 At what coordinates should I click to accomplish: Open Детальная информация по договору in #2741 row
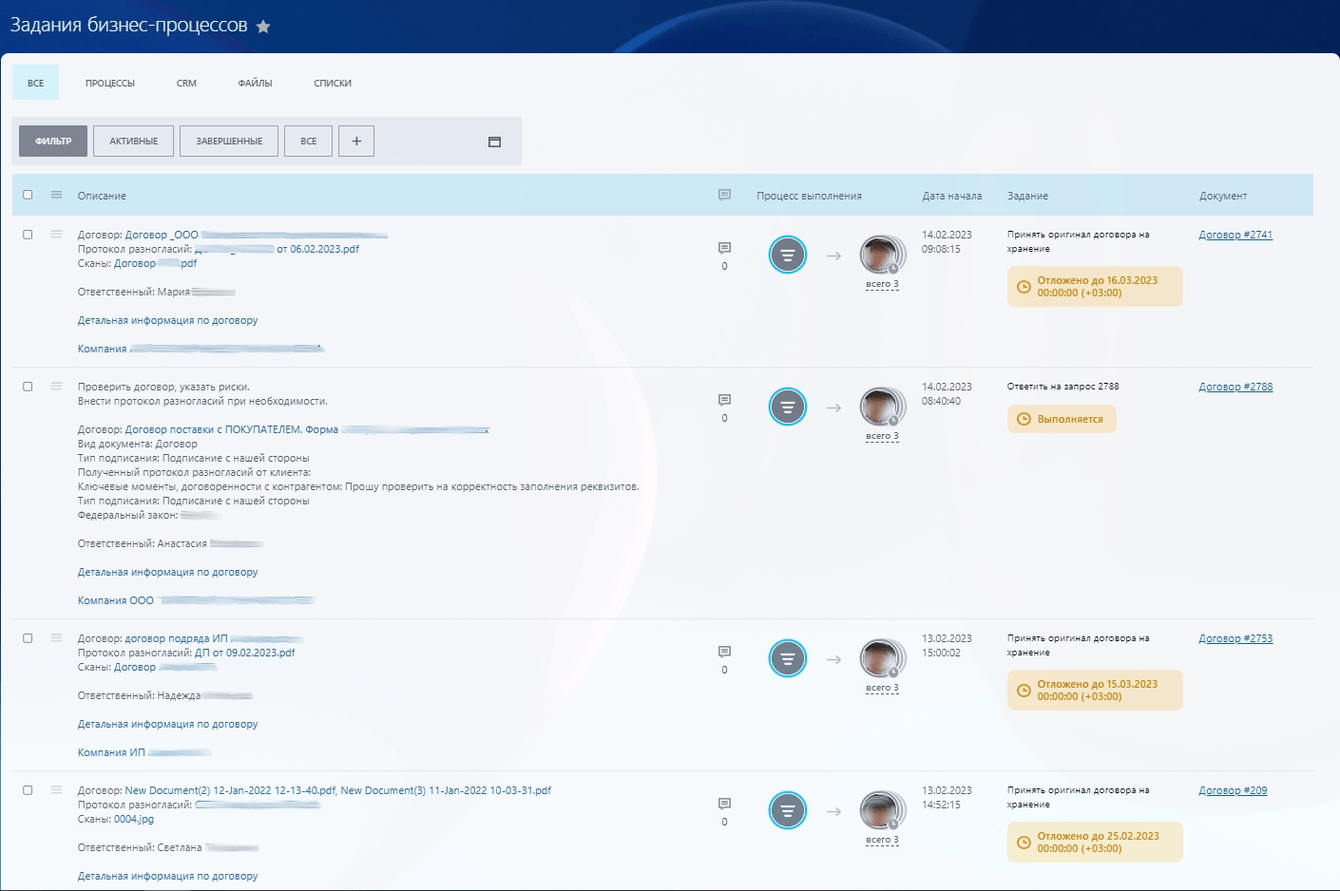pos(168,320)
